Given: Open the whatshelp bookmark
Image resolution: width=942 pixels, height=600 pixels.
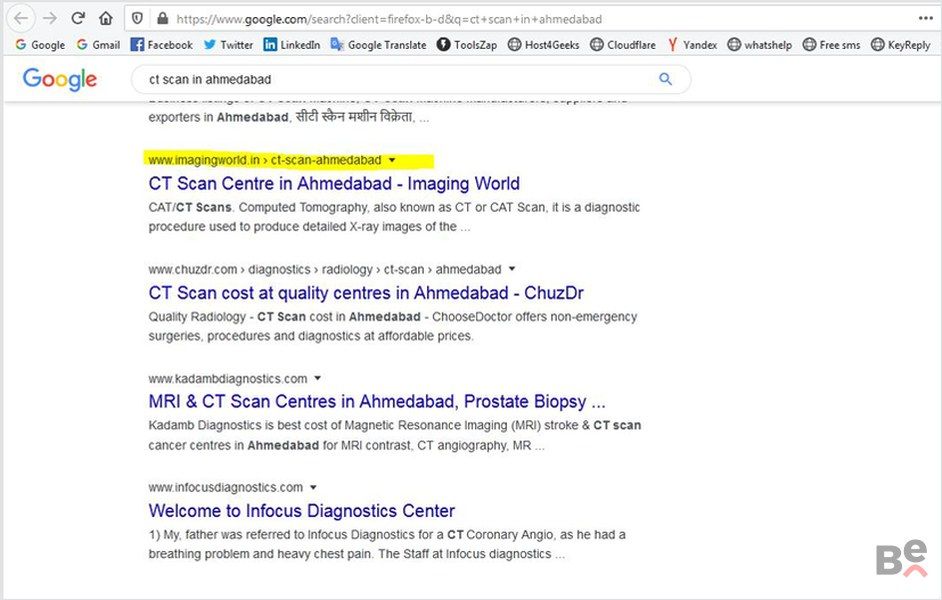Looking at the screenshot, I should [759, 44].
